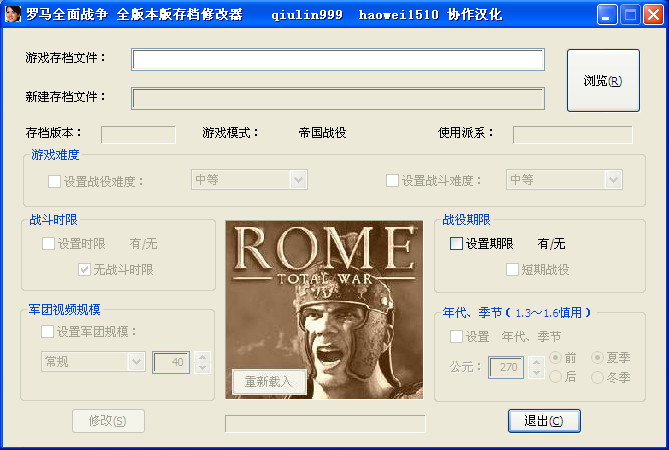Click the application portrait icon in title bar
Viewport: 669px width, 450px height.
pos(12,14)
